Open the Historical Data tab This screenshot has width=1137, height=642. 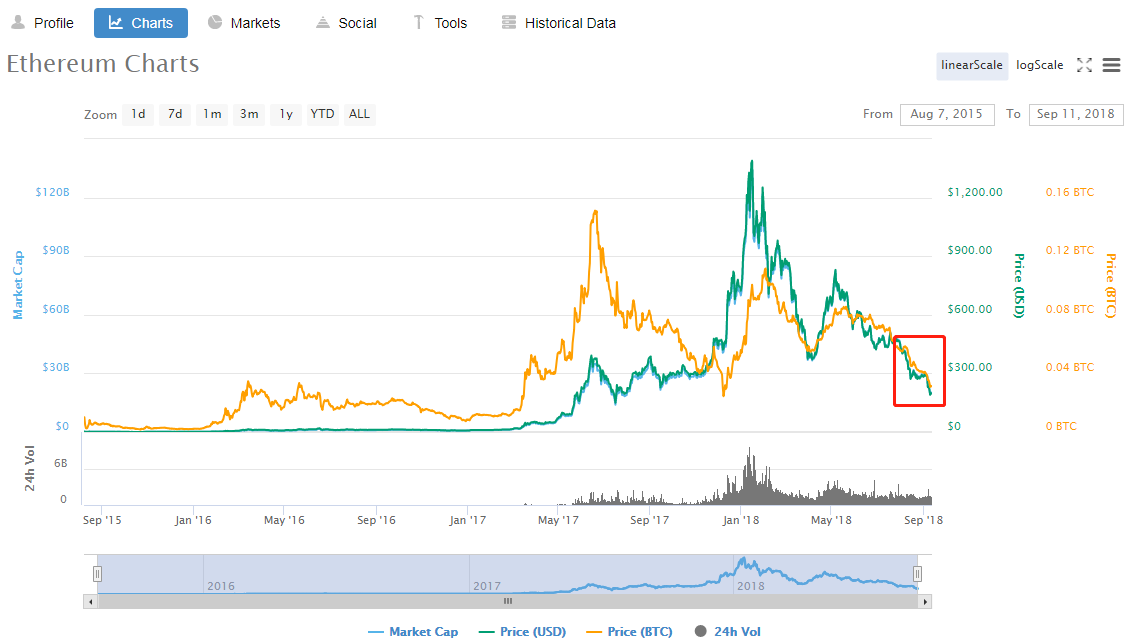(559, 23)
